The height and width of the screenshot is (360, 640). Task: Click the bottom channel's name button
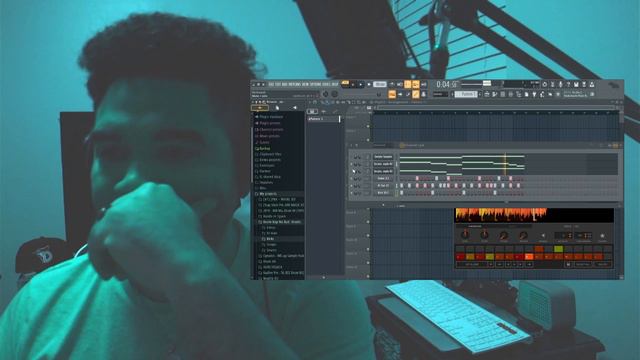pyautogui.click(x=383, y=193)
